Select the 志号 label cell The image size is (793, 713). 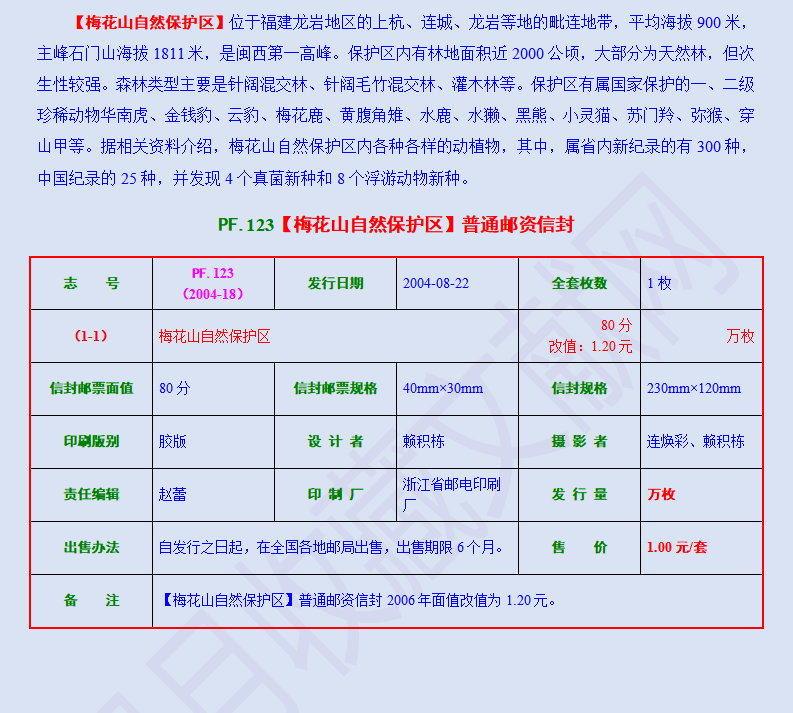(91, 283)
